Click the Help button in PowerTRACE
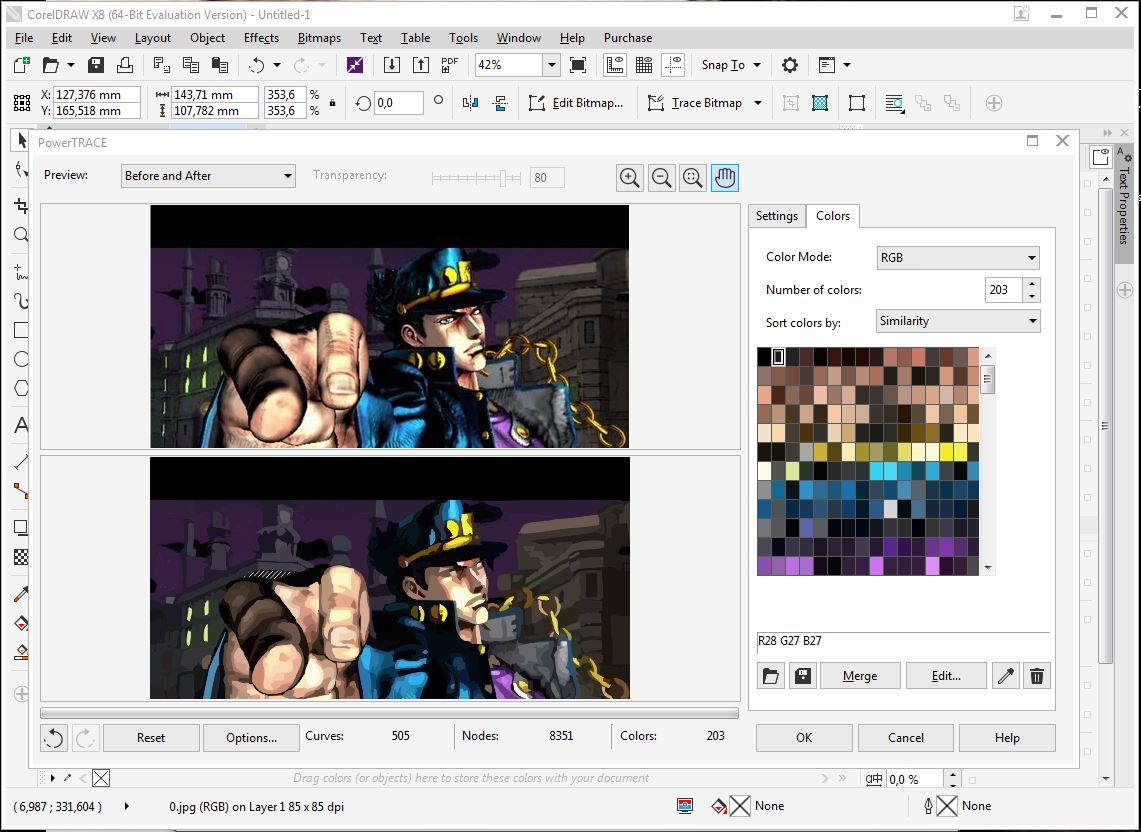The width and height of the screenshot is (1141, 832). [1007, 737]
